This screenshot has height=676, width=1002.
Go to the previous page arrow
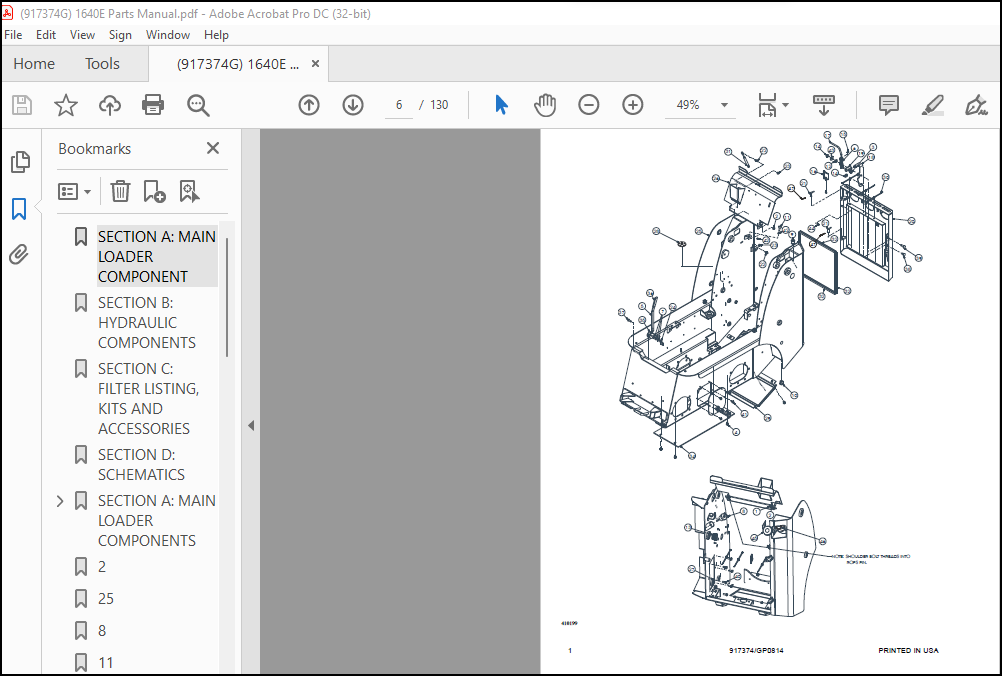(x=309, y=105)
